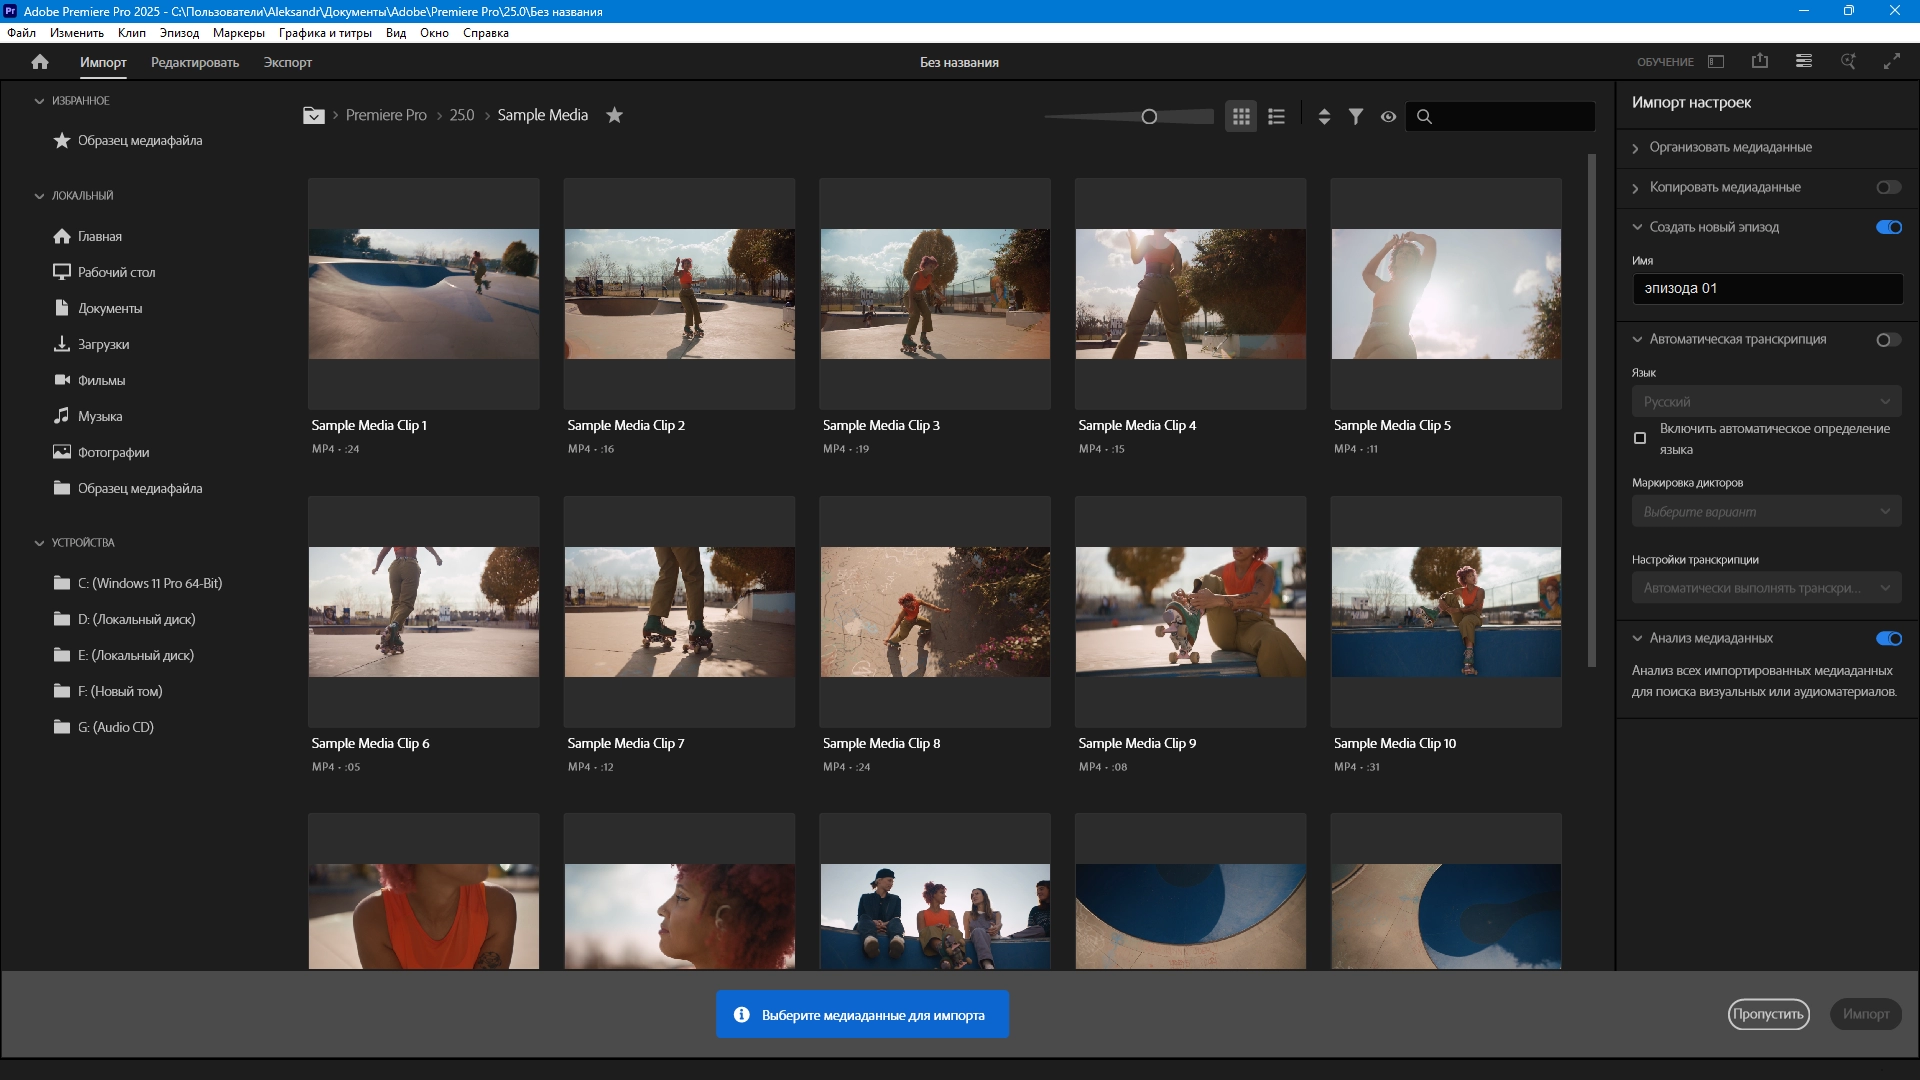1920x1080 pixels.
Task: Switch to the Export tab
Action: pos(287,62)
